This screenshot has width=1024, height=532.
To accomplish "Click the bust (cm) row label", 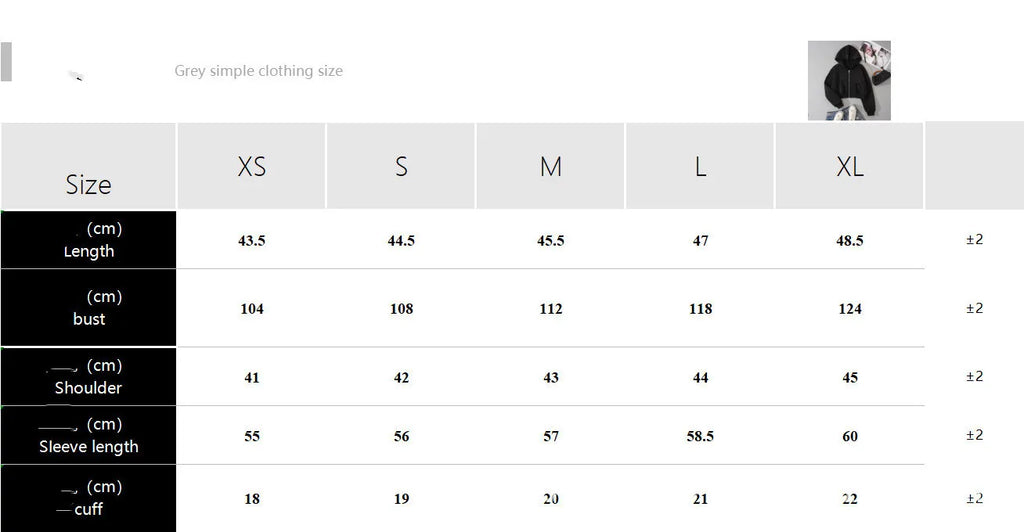I will pyautogui.click(x=89, y=308).
